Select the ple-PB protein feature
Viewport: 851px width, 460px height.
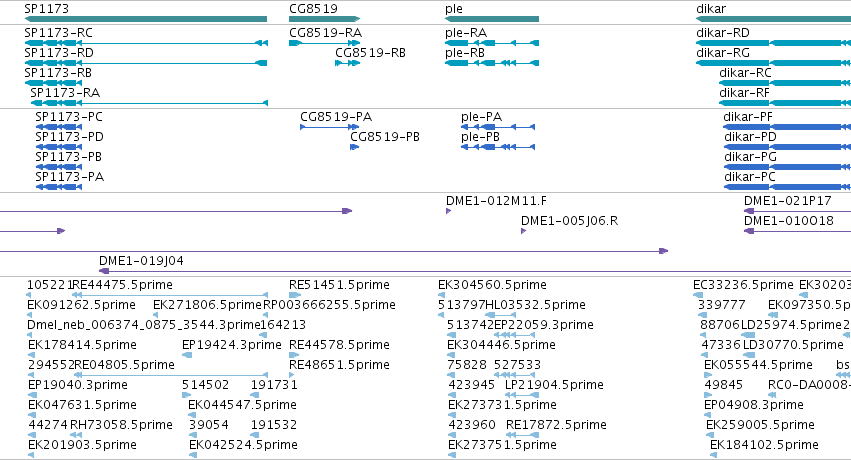click(498, 147)
